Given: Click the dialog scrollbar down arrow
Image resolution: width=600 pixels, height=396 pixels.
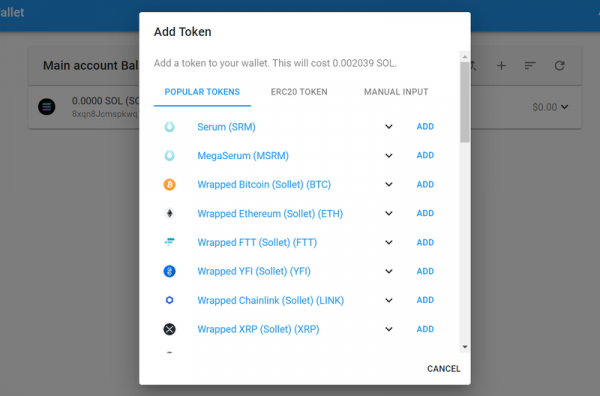Looking at the screenshot, I should pos(465,347).
